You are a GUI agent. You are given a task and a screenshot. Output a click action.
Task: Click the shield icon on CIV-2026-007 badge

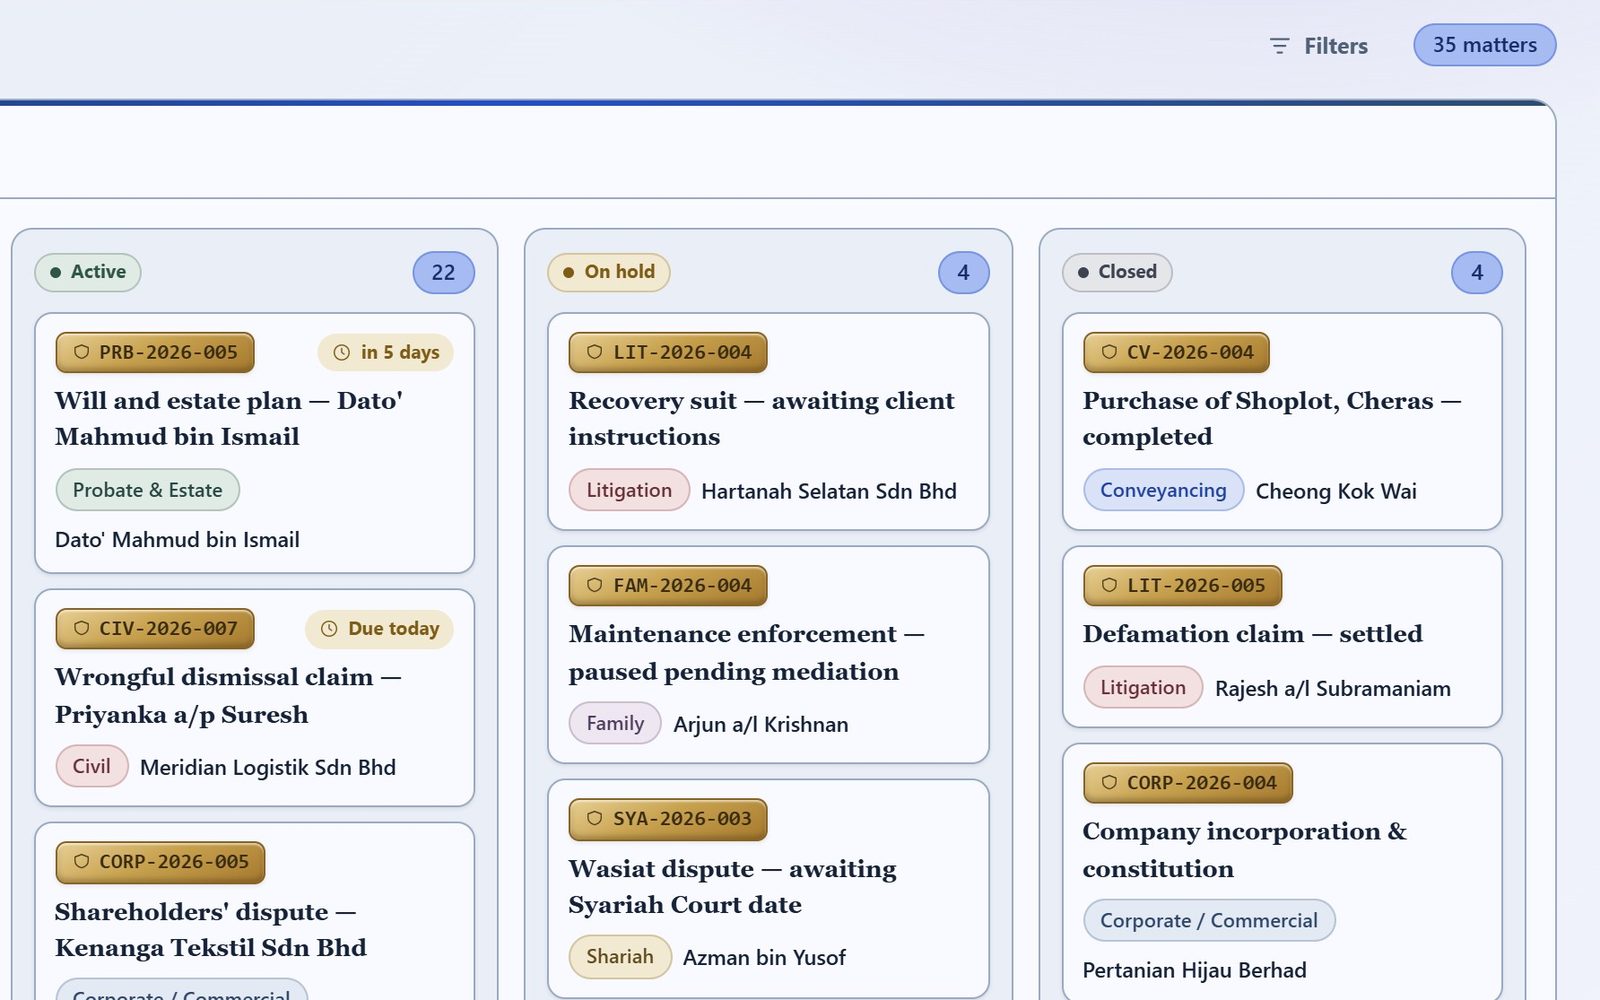pyautogui.click(x=82, y=629)
